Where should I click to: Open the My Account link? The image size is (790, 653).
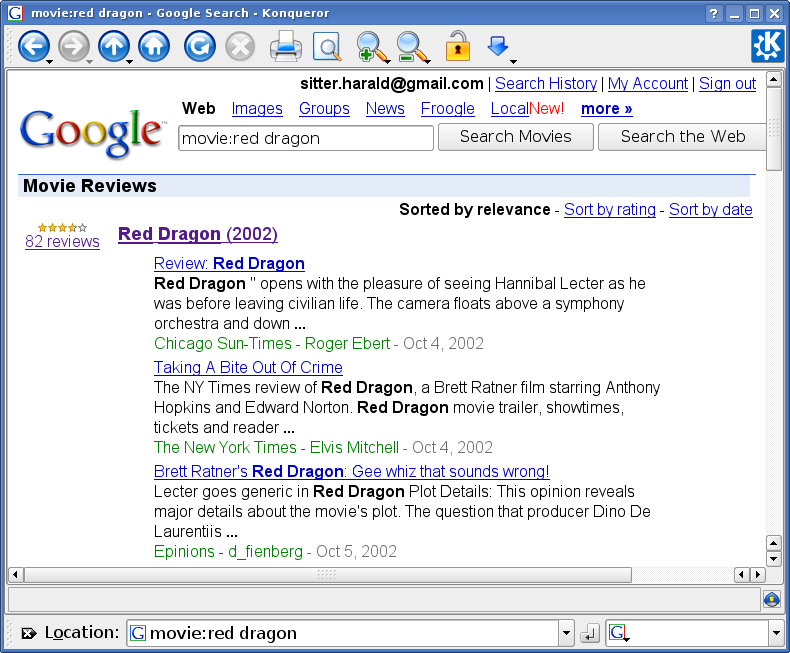click(x=648, y=84)
